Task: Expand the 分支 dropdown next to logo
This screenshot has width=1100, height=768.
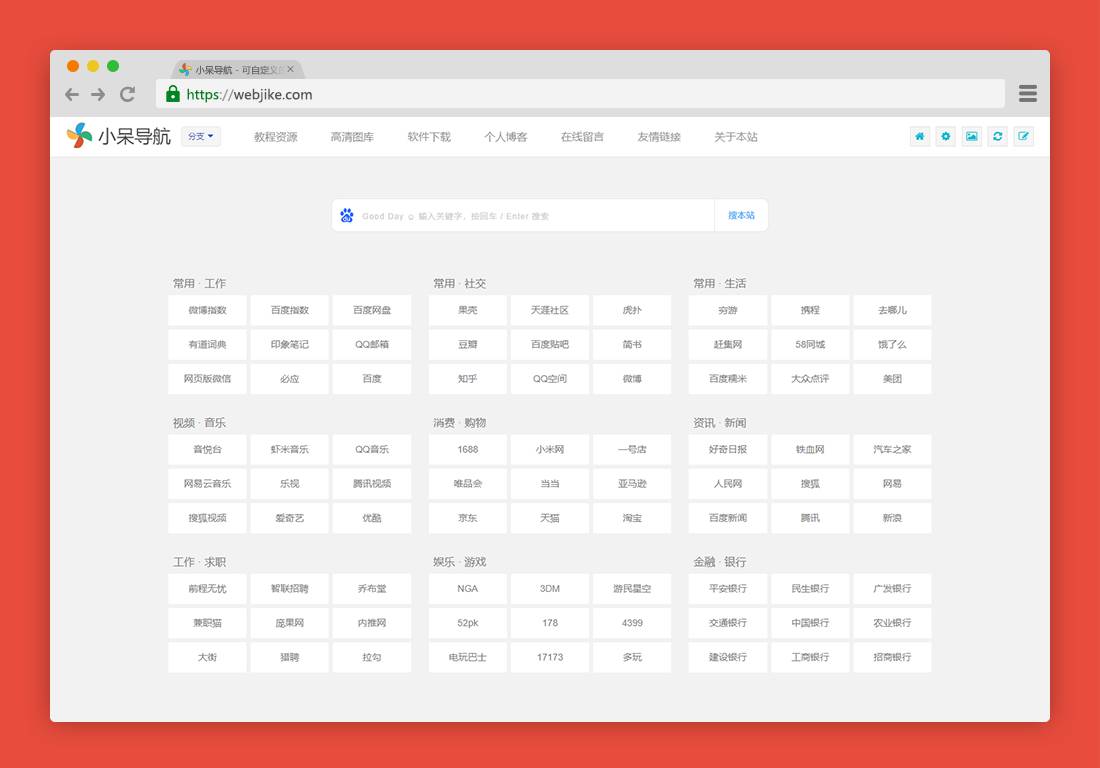Action: [201, 137]
